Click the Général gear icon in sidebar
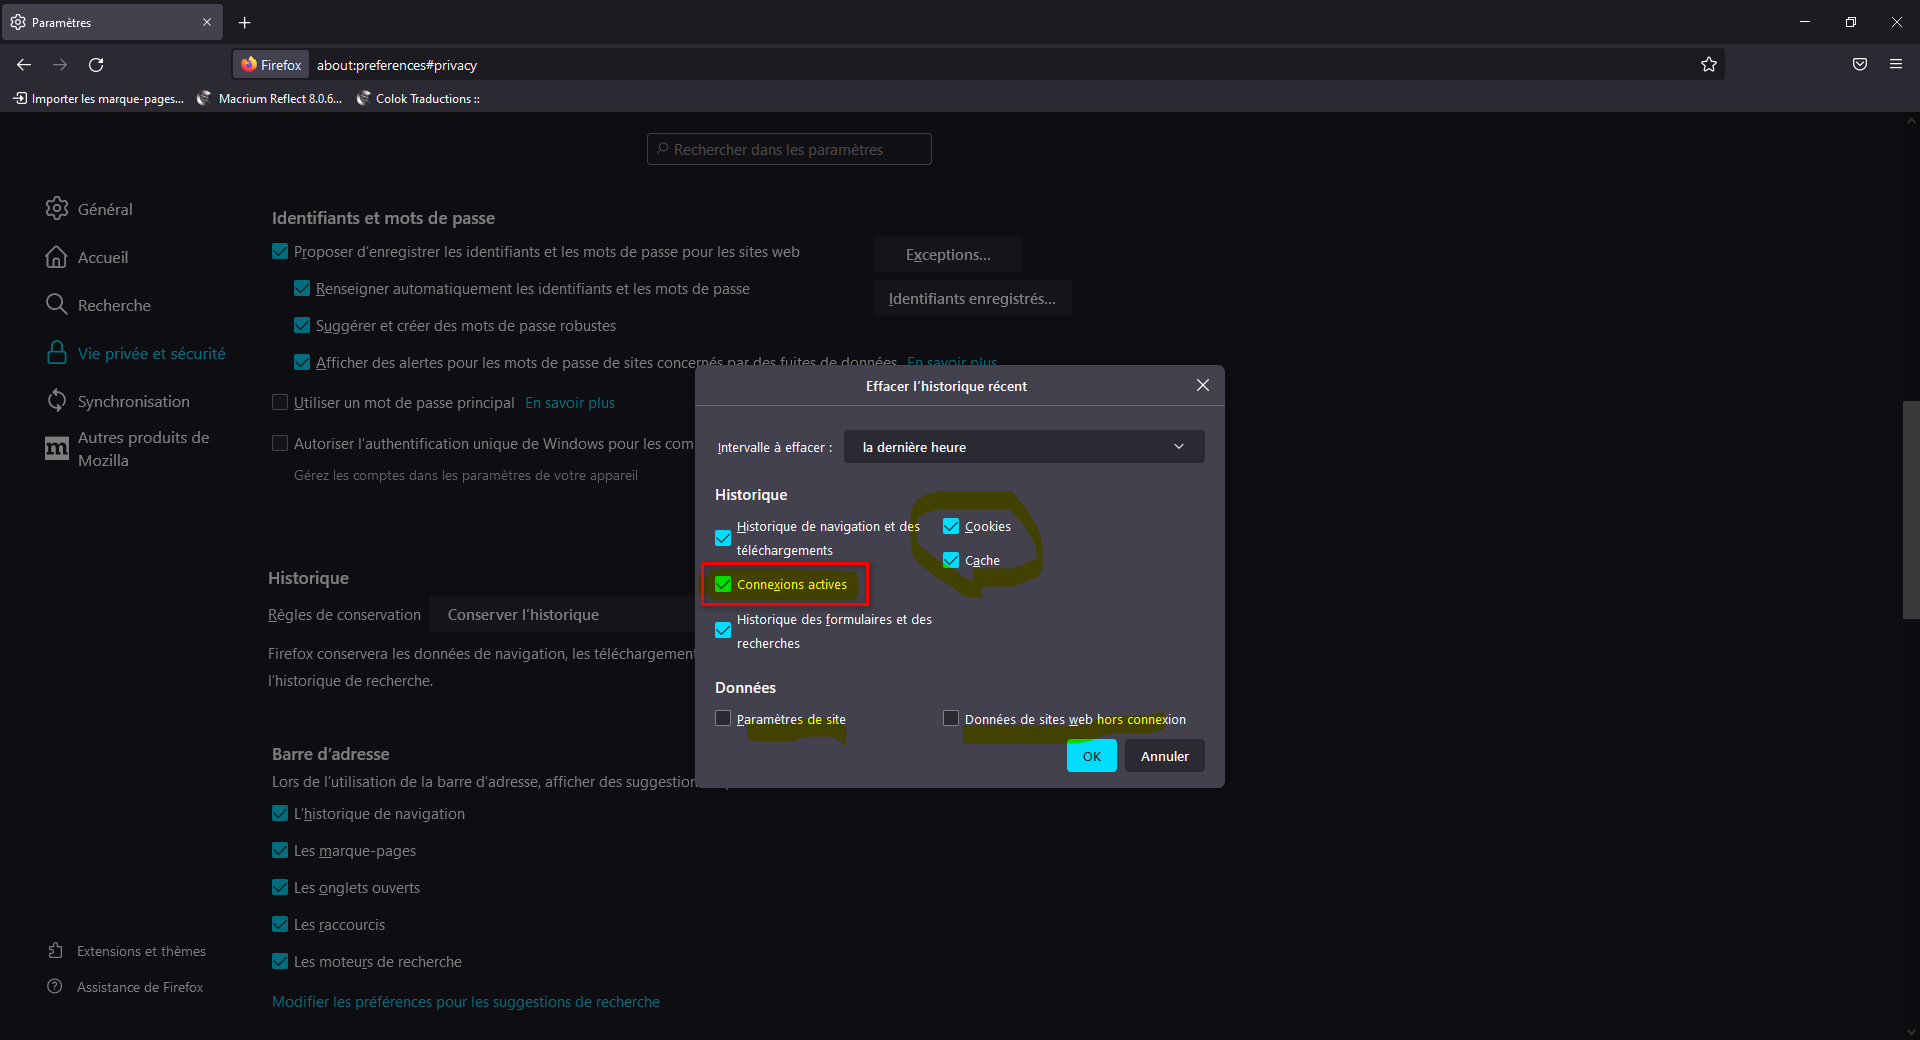Viewport: 1920px width, 1040px height. 57,209
